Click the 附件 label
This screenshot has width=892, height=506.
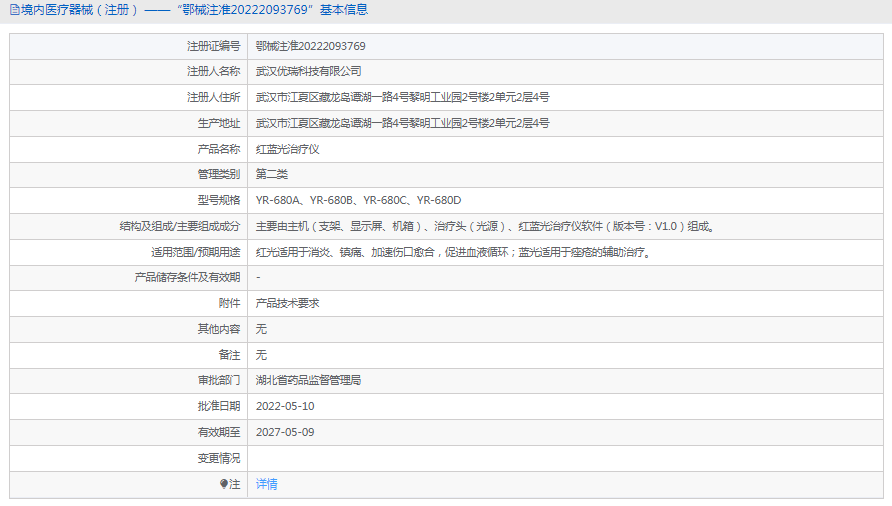click(x=229, y=303)
